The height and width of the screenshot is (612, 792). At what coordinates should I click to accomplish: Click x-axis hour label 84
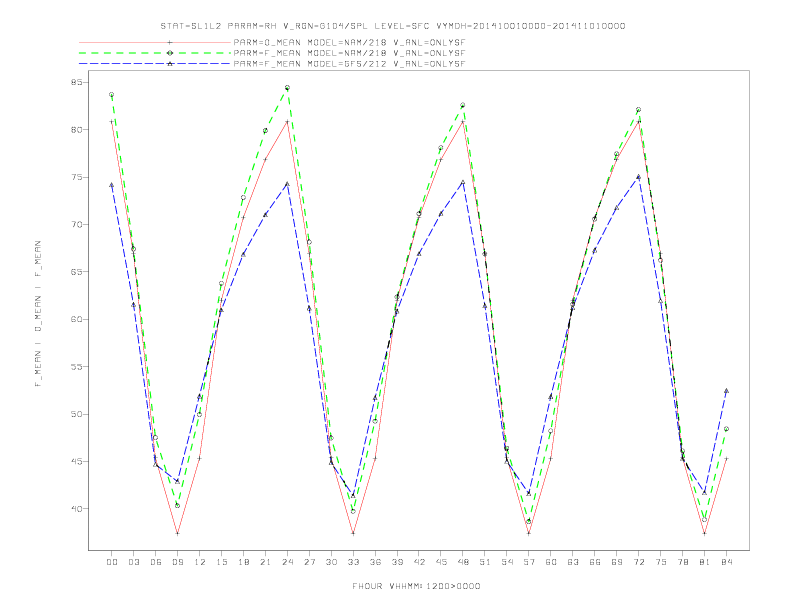727,562
